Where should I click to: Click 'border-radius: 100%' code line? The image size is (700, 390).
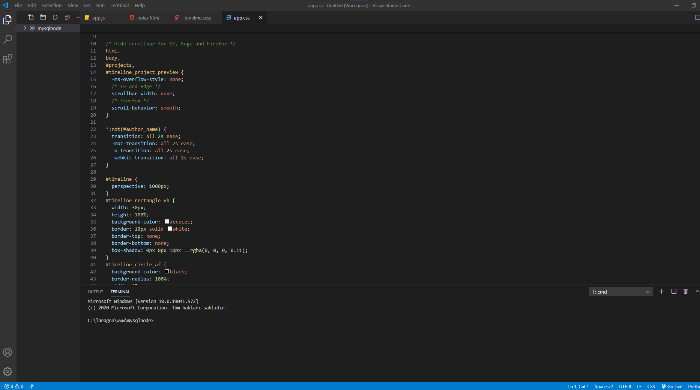(140, 279)
